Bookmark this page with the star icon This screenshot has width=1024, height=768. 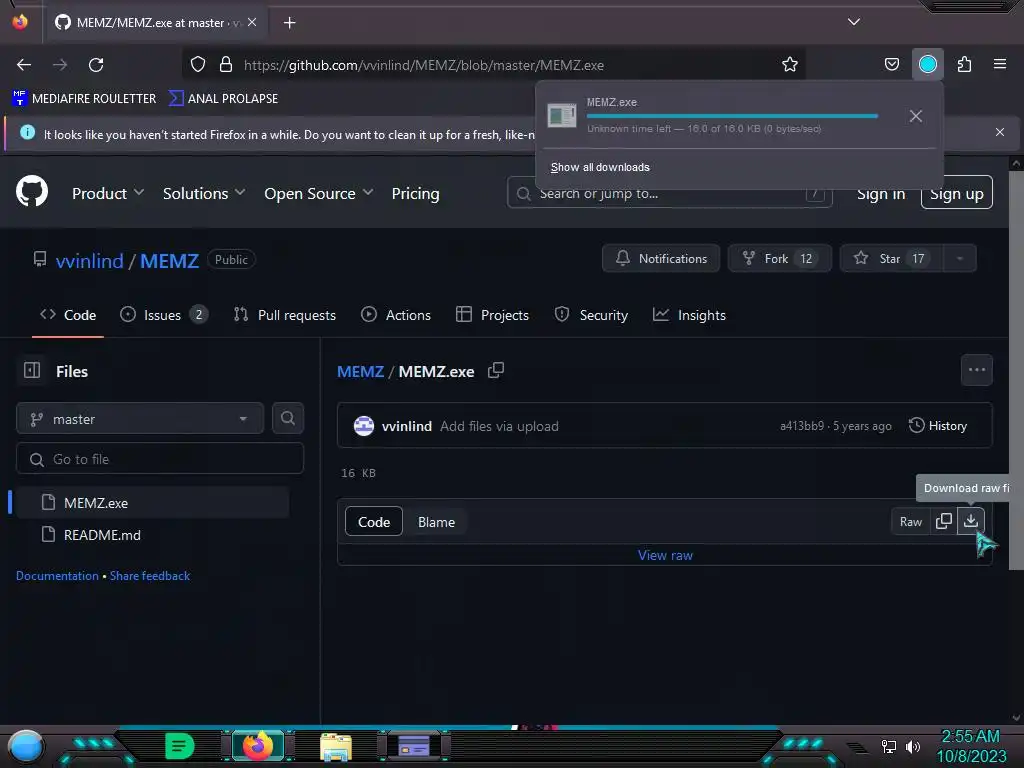(x=790, y=65)
